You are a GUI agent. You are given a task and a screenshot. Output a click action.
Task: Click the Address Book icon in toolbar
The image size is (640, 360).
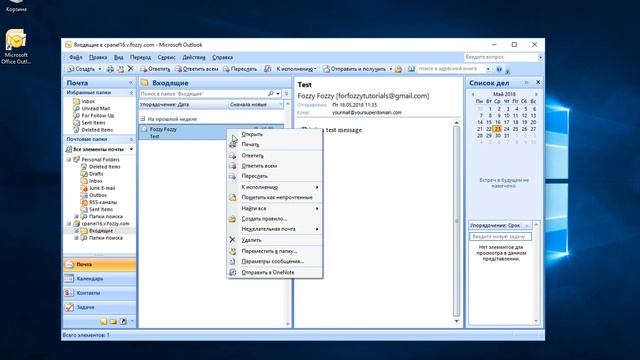411,69
